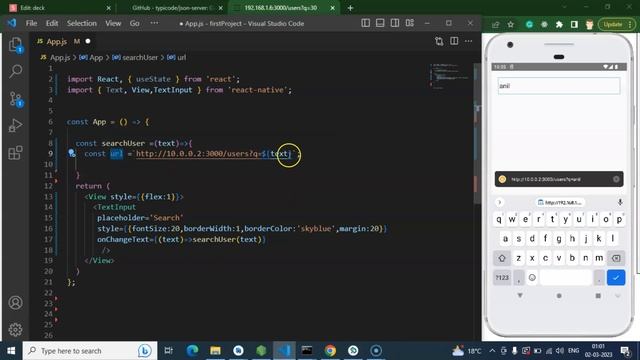This screenshot has height=360, width=640.
Task: Click the Chrome Update button
Action: coord(617,24)
